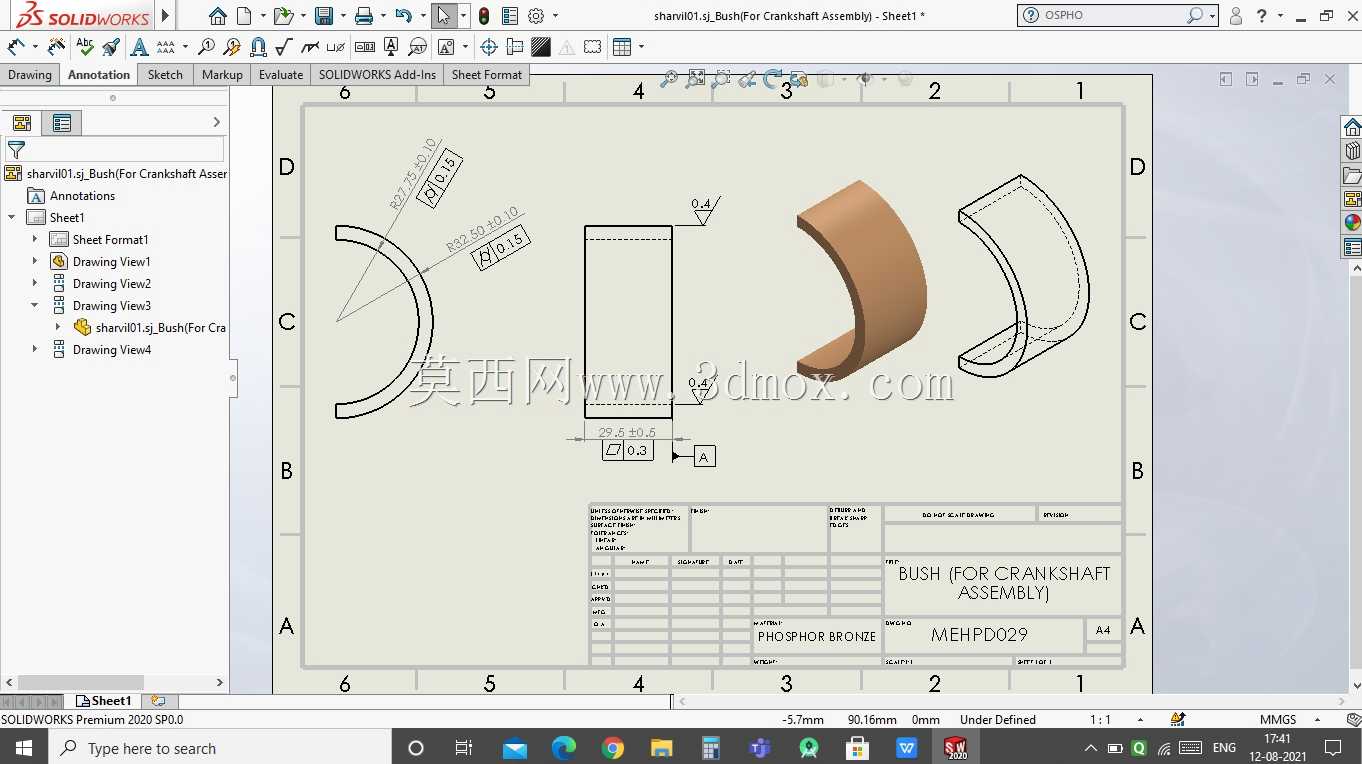This screenshot has width=1362, height=764.
Task: Add a Datum Feature symbol
Action: point(391,46)
